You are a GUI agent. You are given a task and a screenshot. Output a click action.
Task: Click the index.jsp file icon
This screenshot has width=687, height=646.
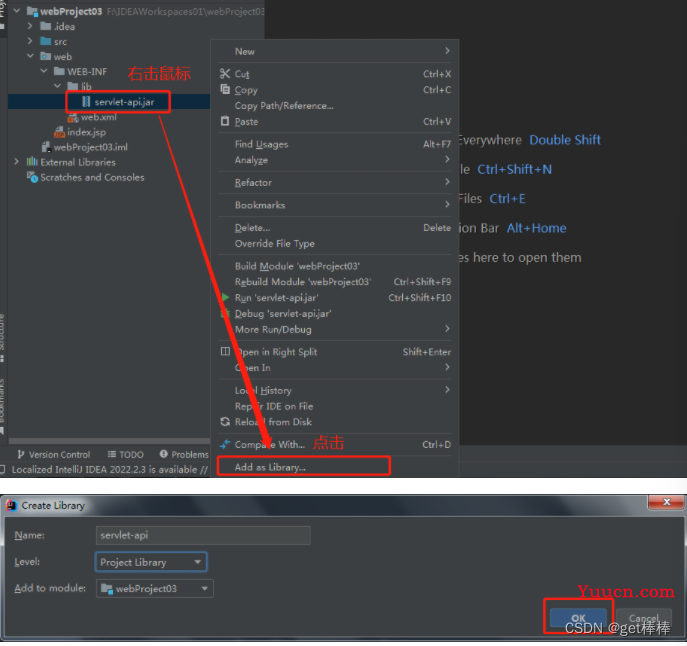pos(59,132)
